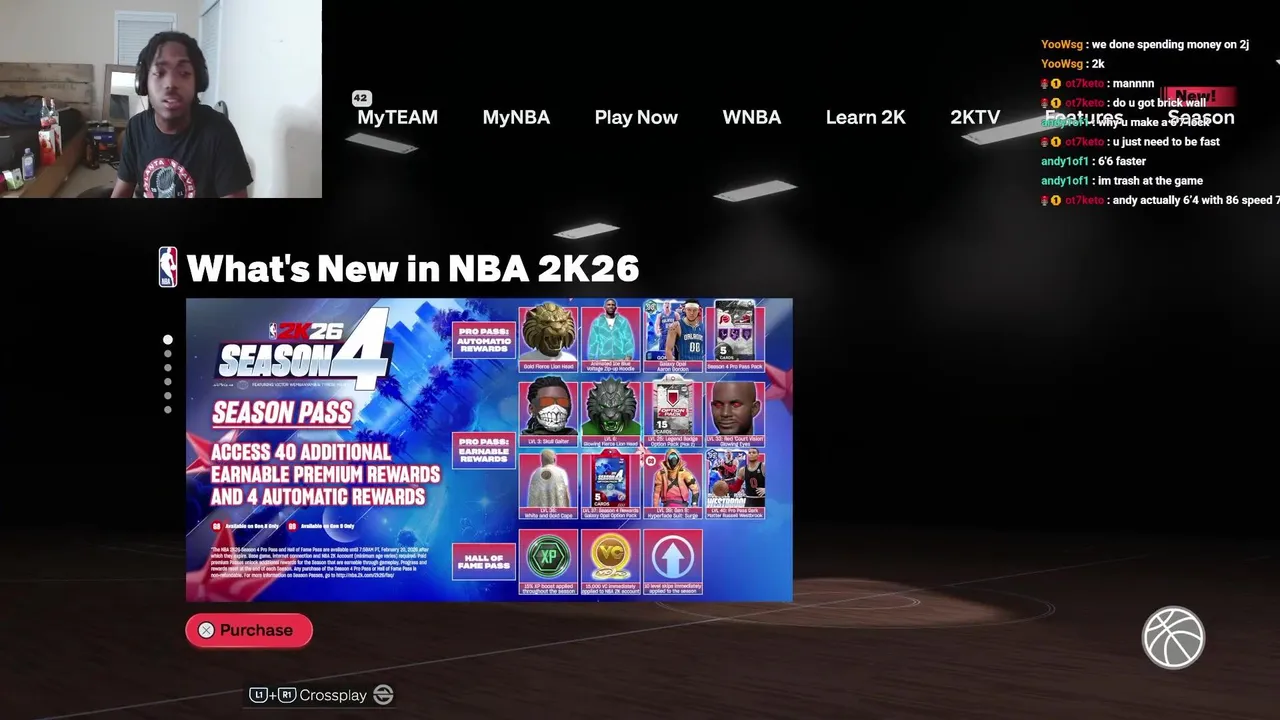Click the NBA logo beside What's New

coord(168,267)
